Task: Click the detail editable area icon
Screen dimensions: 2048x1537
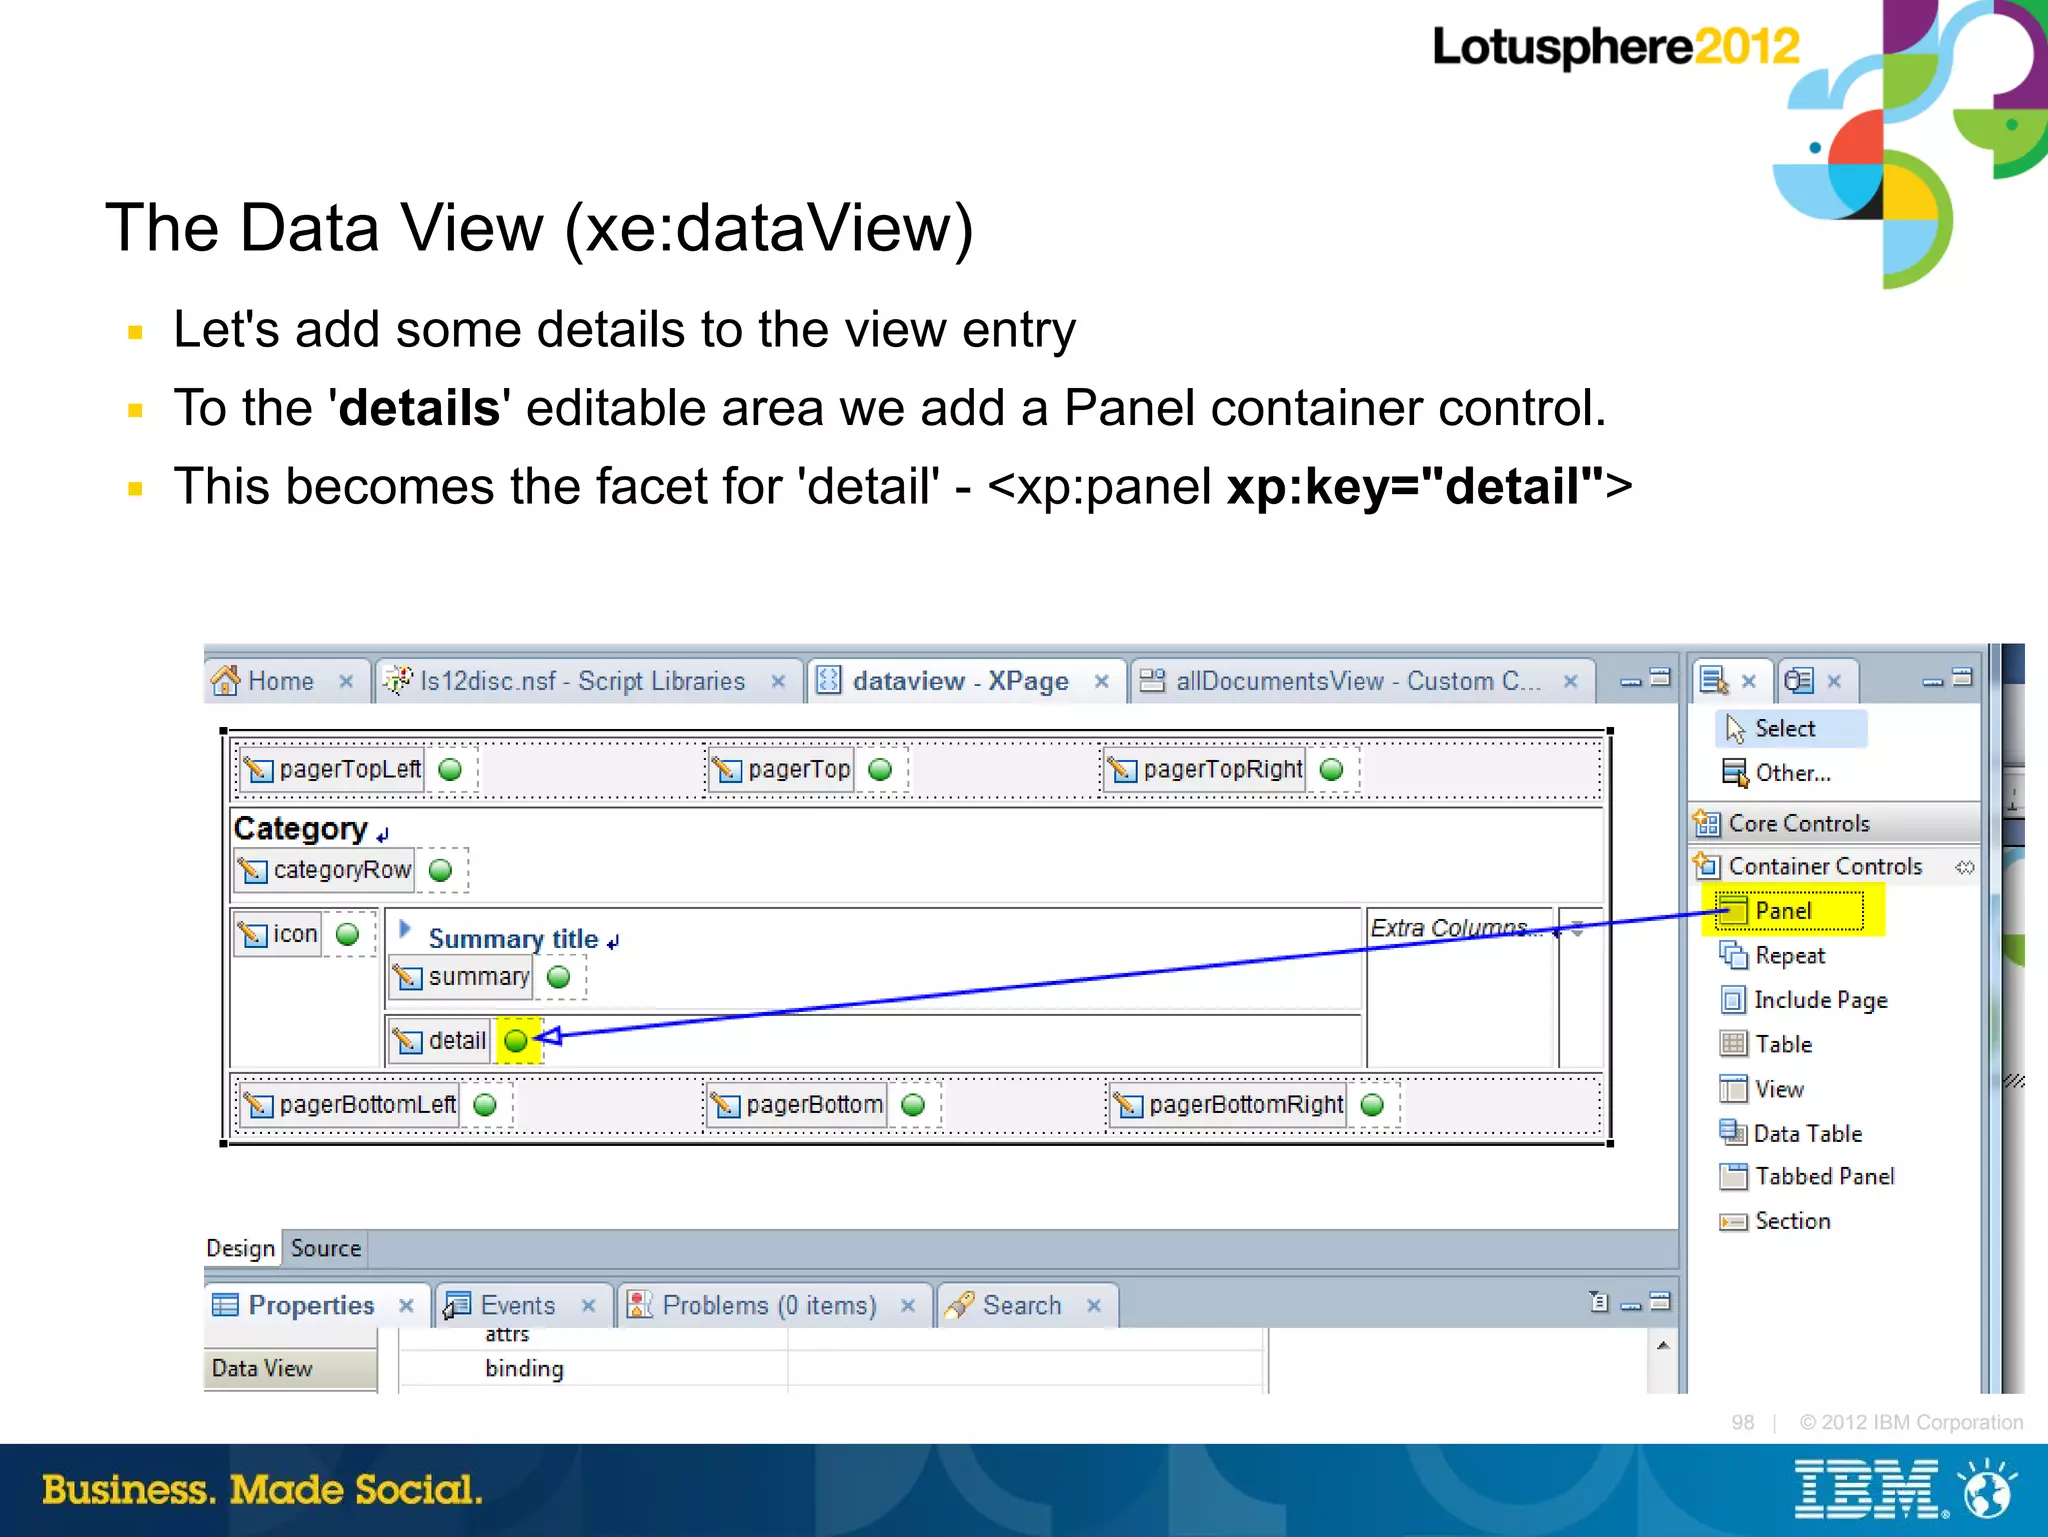Action: coord(407,1041)
